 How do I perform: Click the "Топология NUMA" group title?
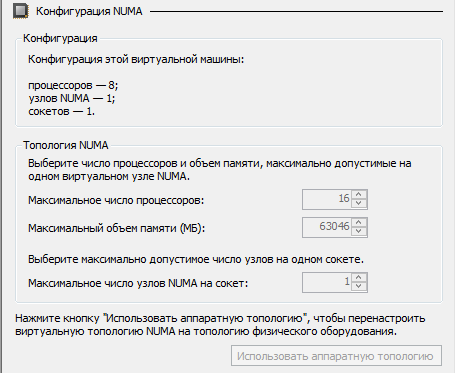[66, 145]
